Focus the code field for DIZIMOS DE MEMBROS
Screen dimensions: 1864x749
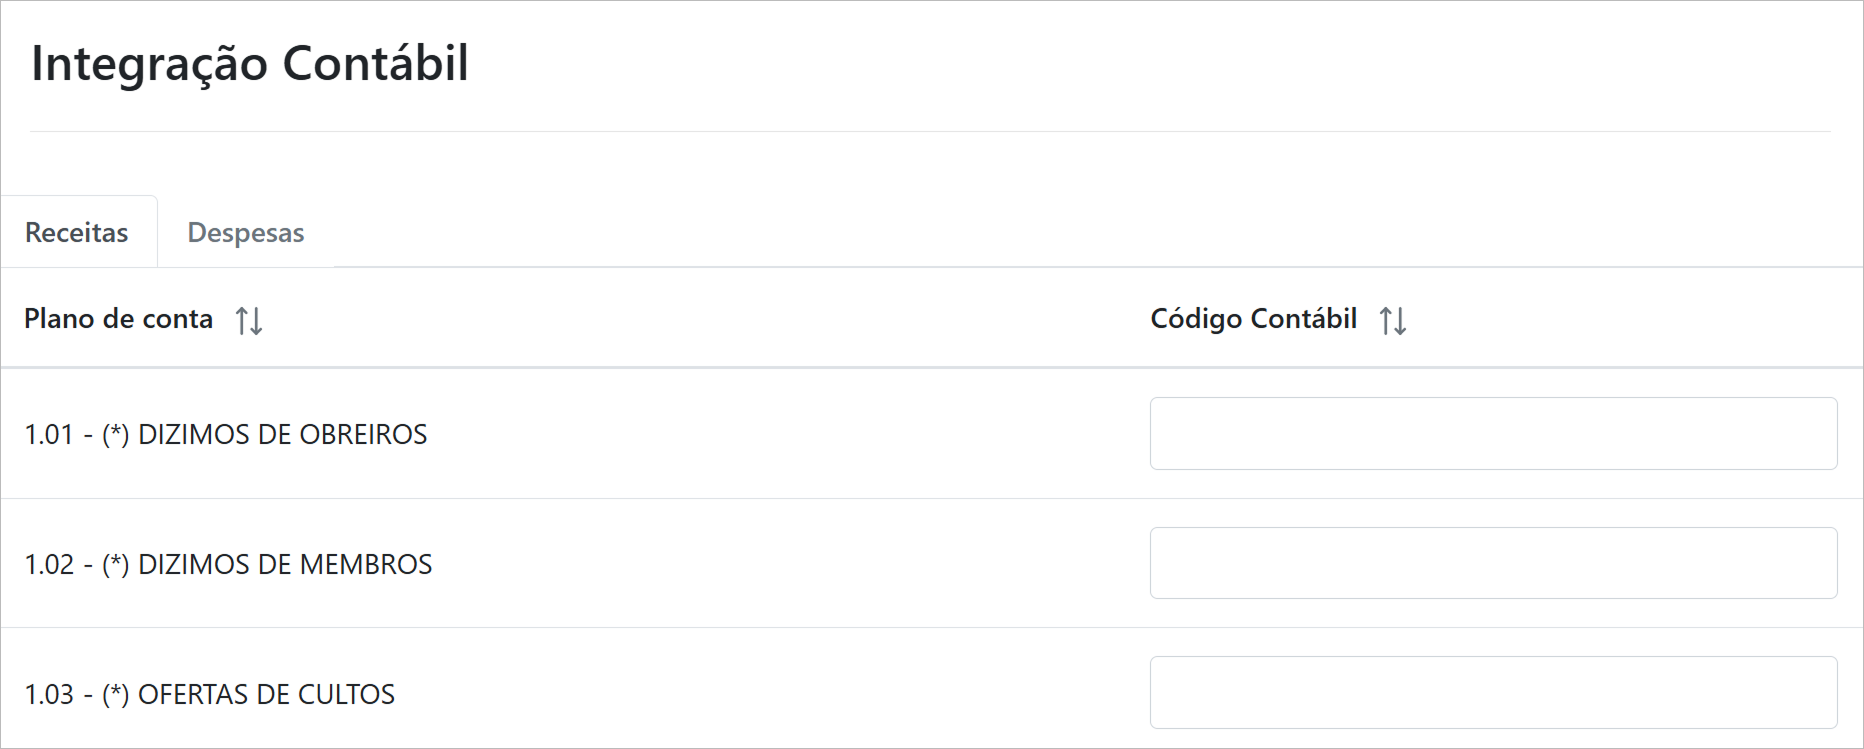(x=1493, y=563)
